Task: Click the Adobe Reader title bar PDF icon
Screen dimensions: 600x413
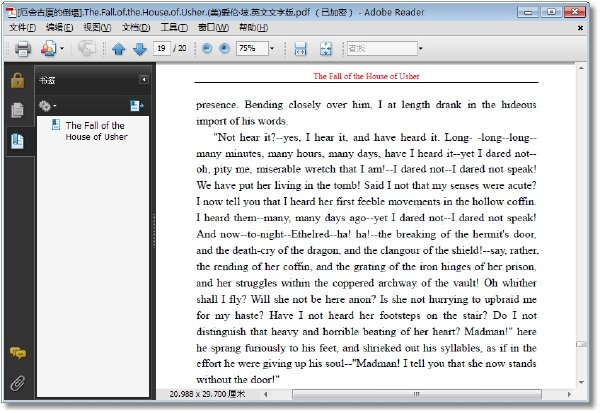Action: tap(12, 12)
